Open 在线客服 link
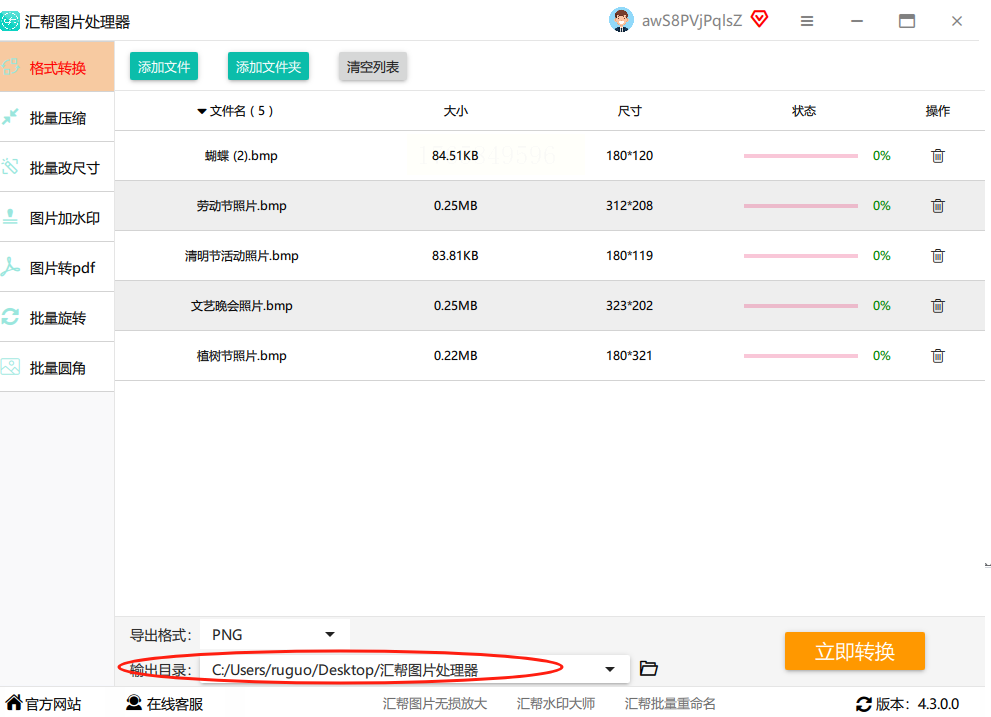Viewport: 991px width, 717px height. (175, 704)
